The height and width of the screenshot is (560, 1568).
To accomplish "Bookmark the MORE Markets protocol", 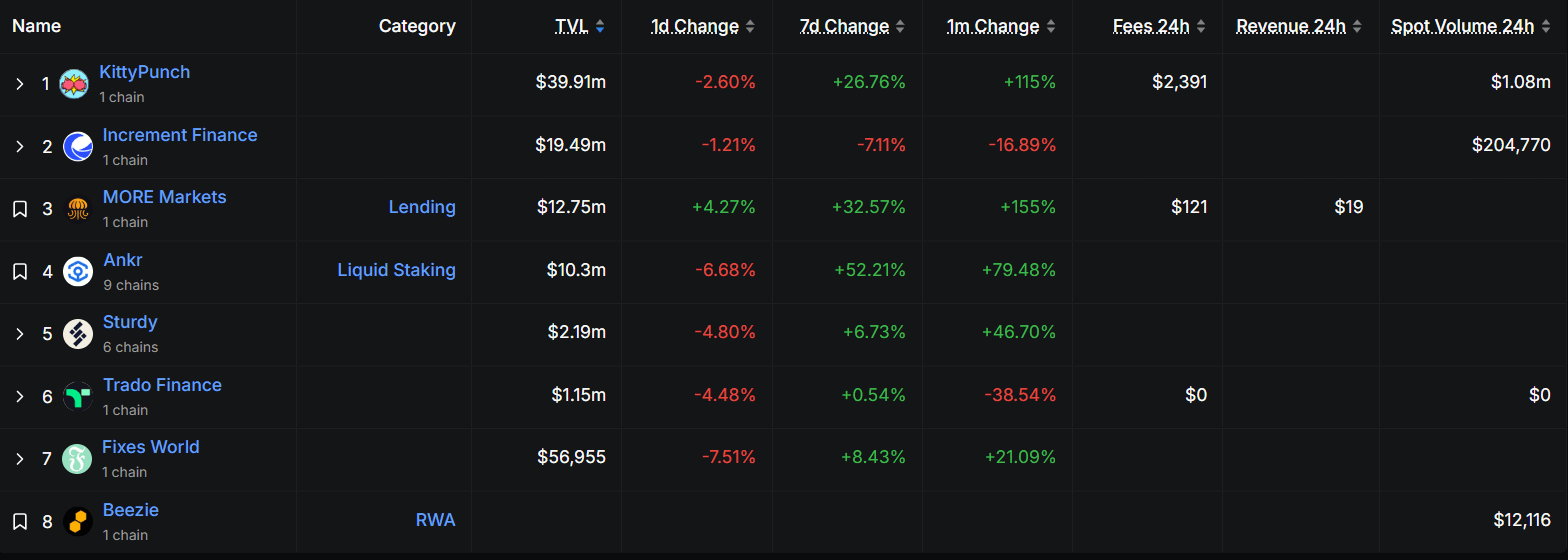I will (x=19, y=209).
